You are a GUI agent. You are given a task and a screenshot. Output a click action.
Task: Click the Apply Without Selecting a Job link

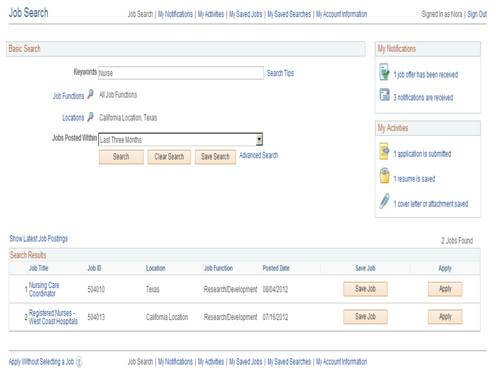41,362
